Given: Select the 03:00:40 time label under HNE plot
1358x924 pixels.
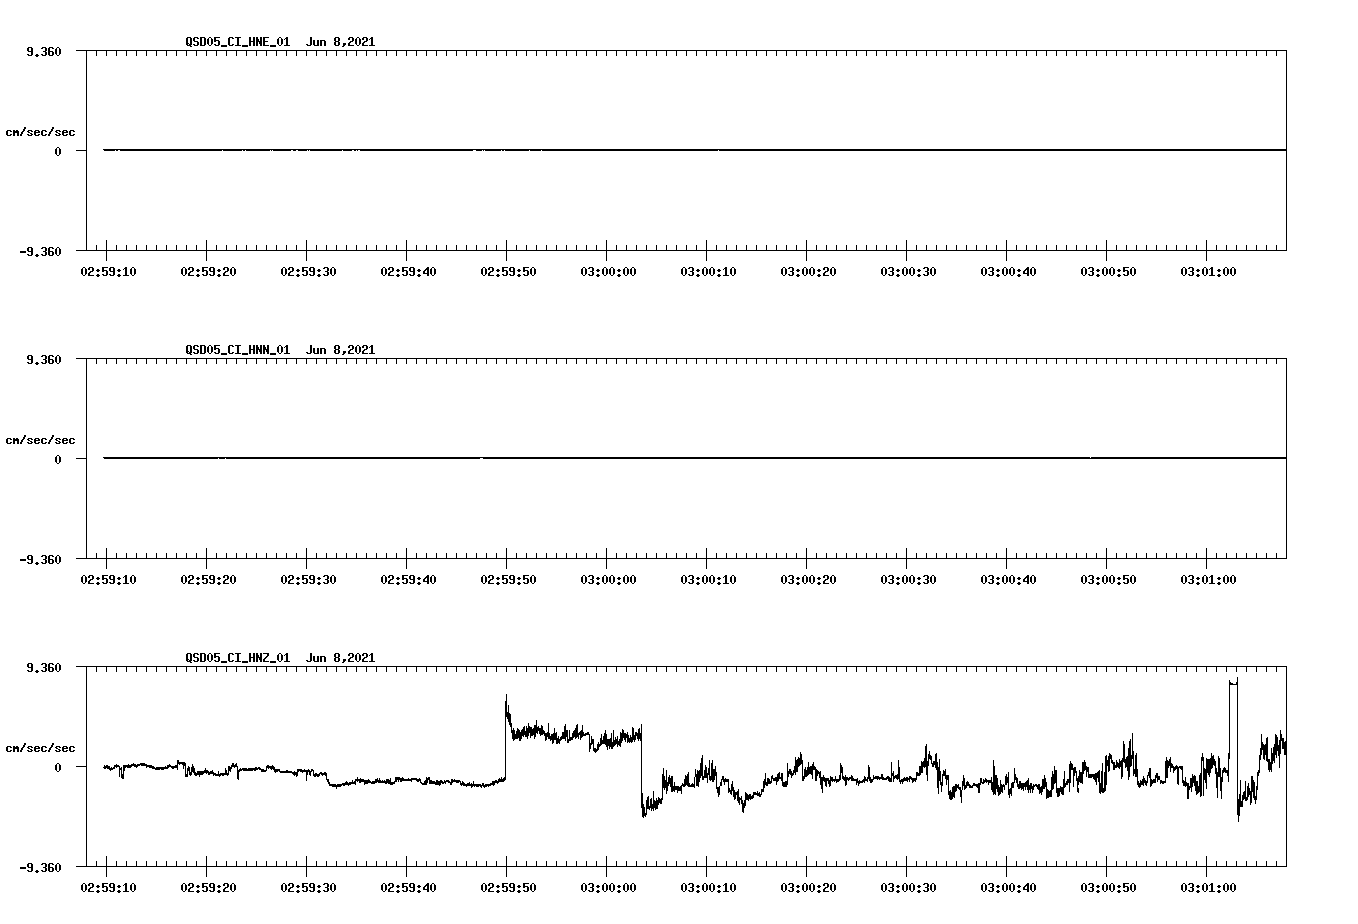Looking at the screenshot, I should pyautogui.click(x=1008, y=271).
